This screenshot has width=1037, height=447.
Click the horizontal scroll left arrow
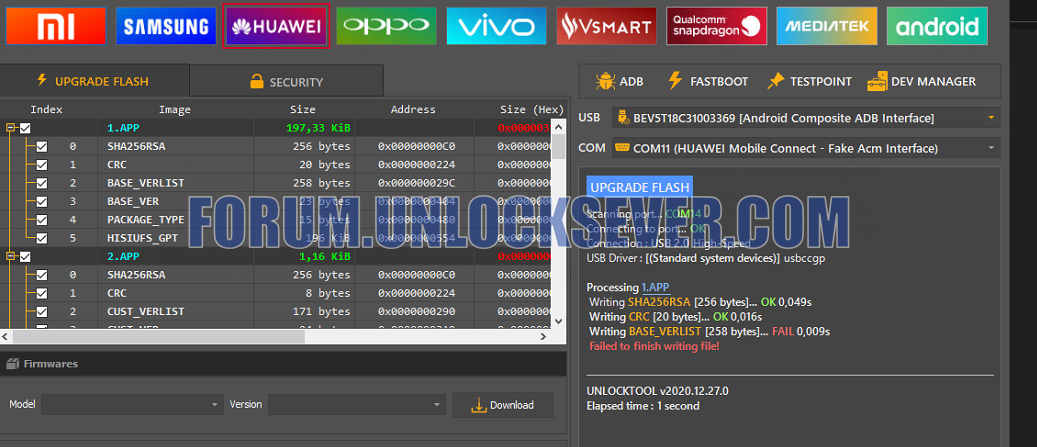point(5,337)
